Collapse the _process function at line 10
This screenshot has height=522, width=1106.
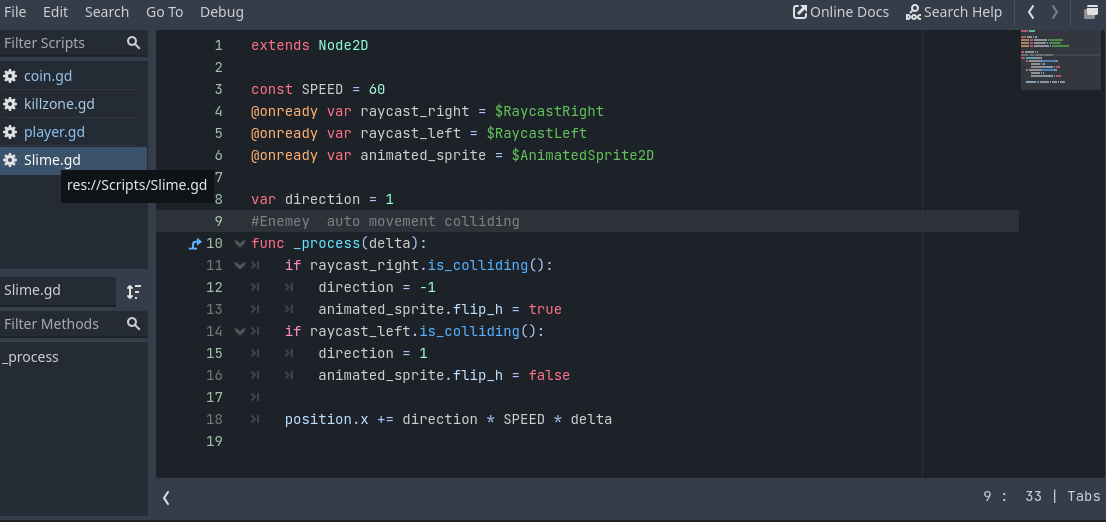(239, 243)
